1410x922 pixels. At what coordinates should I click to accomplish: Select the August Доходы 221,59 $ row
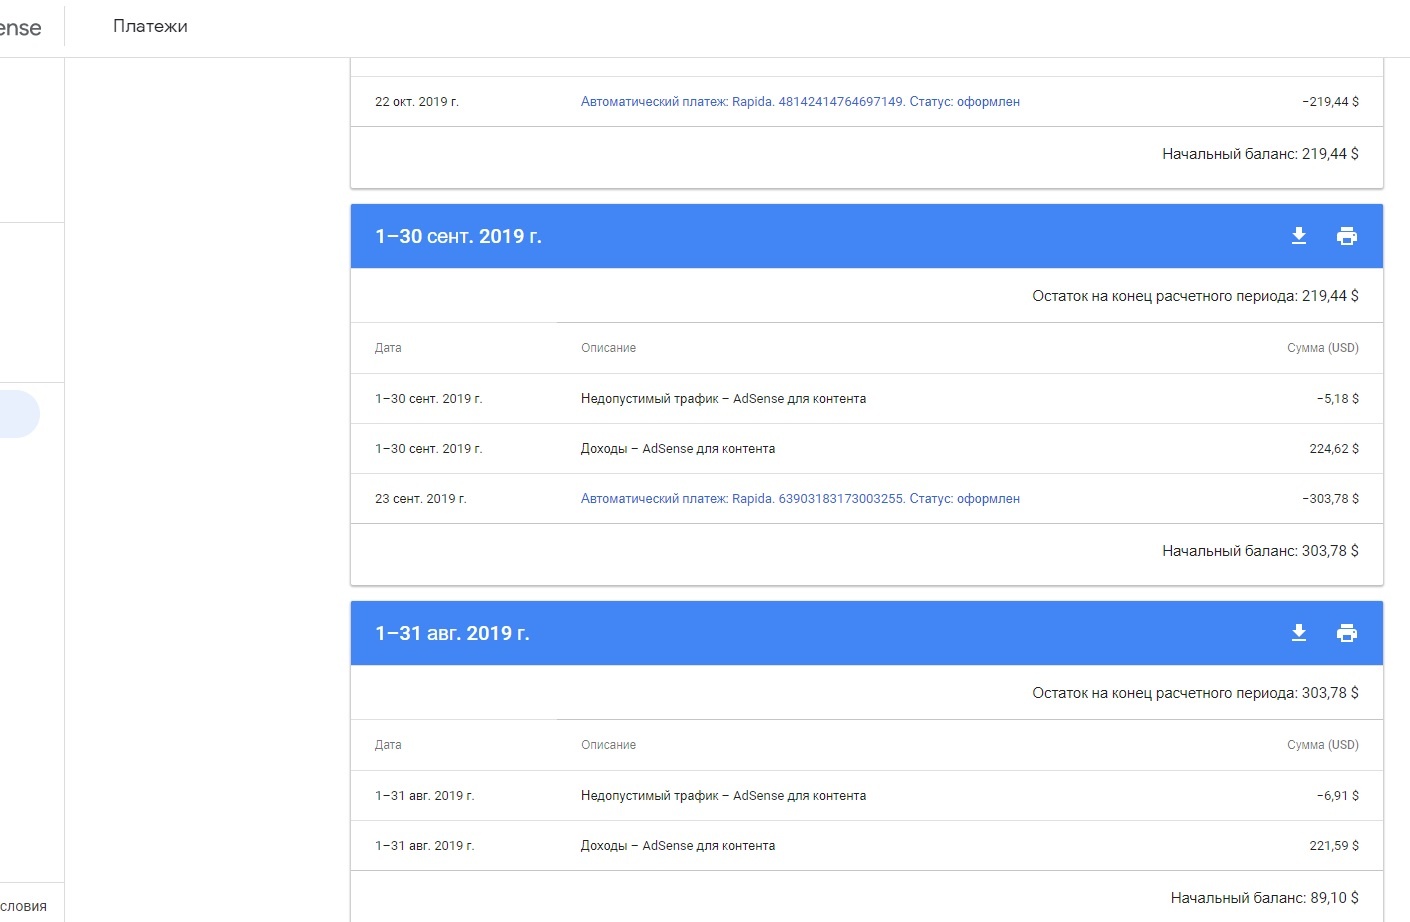pyautogui.click(x=678, y=846)
